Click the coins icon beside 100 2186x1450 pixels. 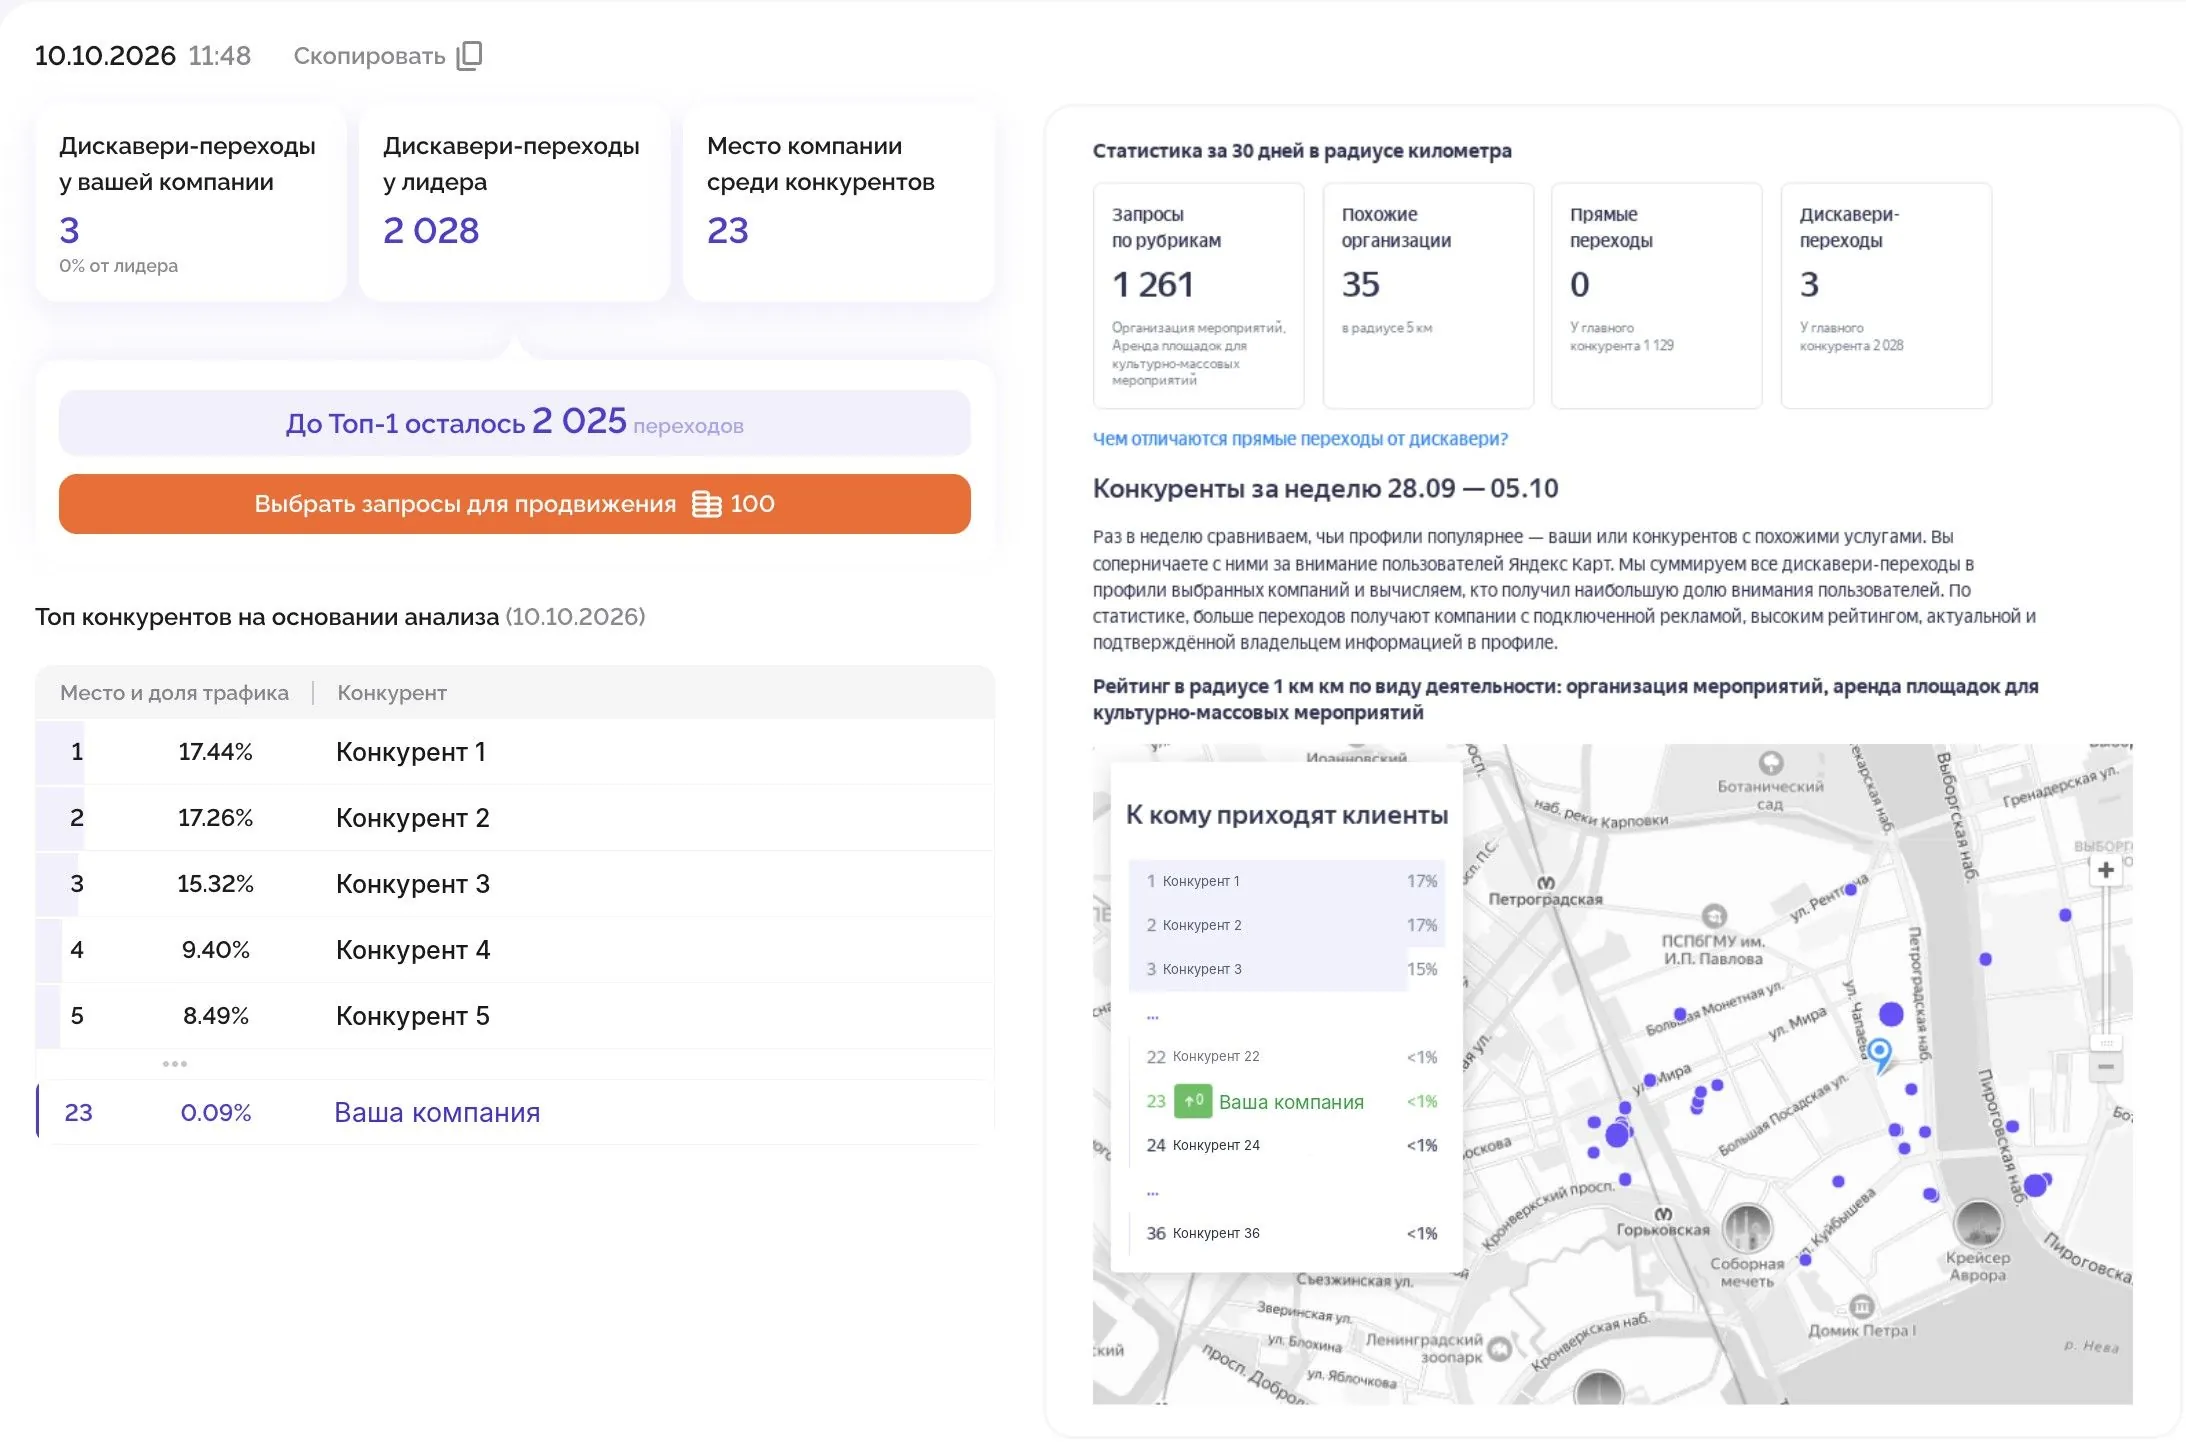(x=706, y=504)
